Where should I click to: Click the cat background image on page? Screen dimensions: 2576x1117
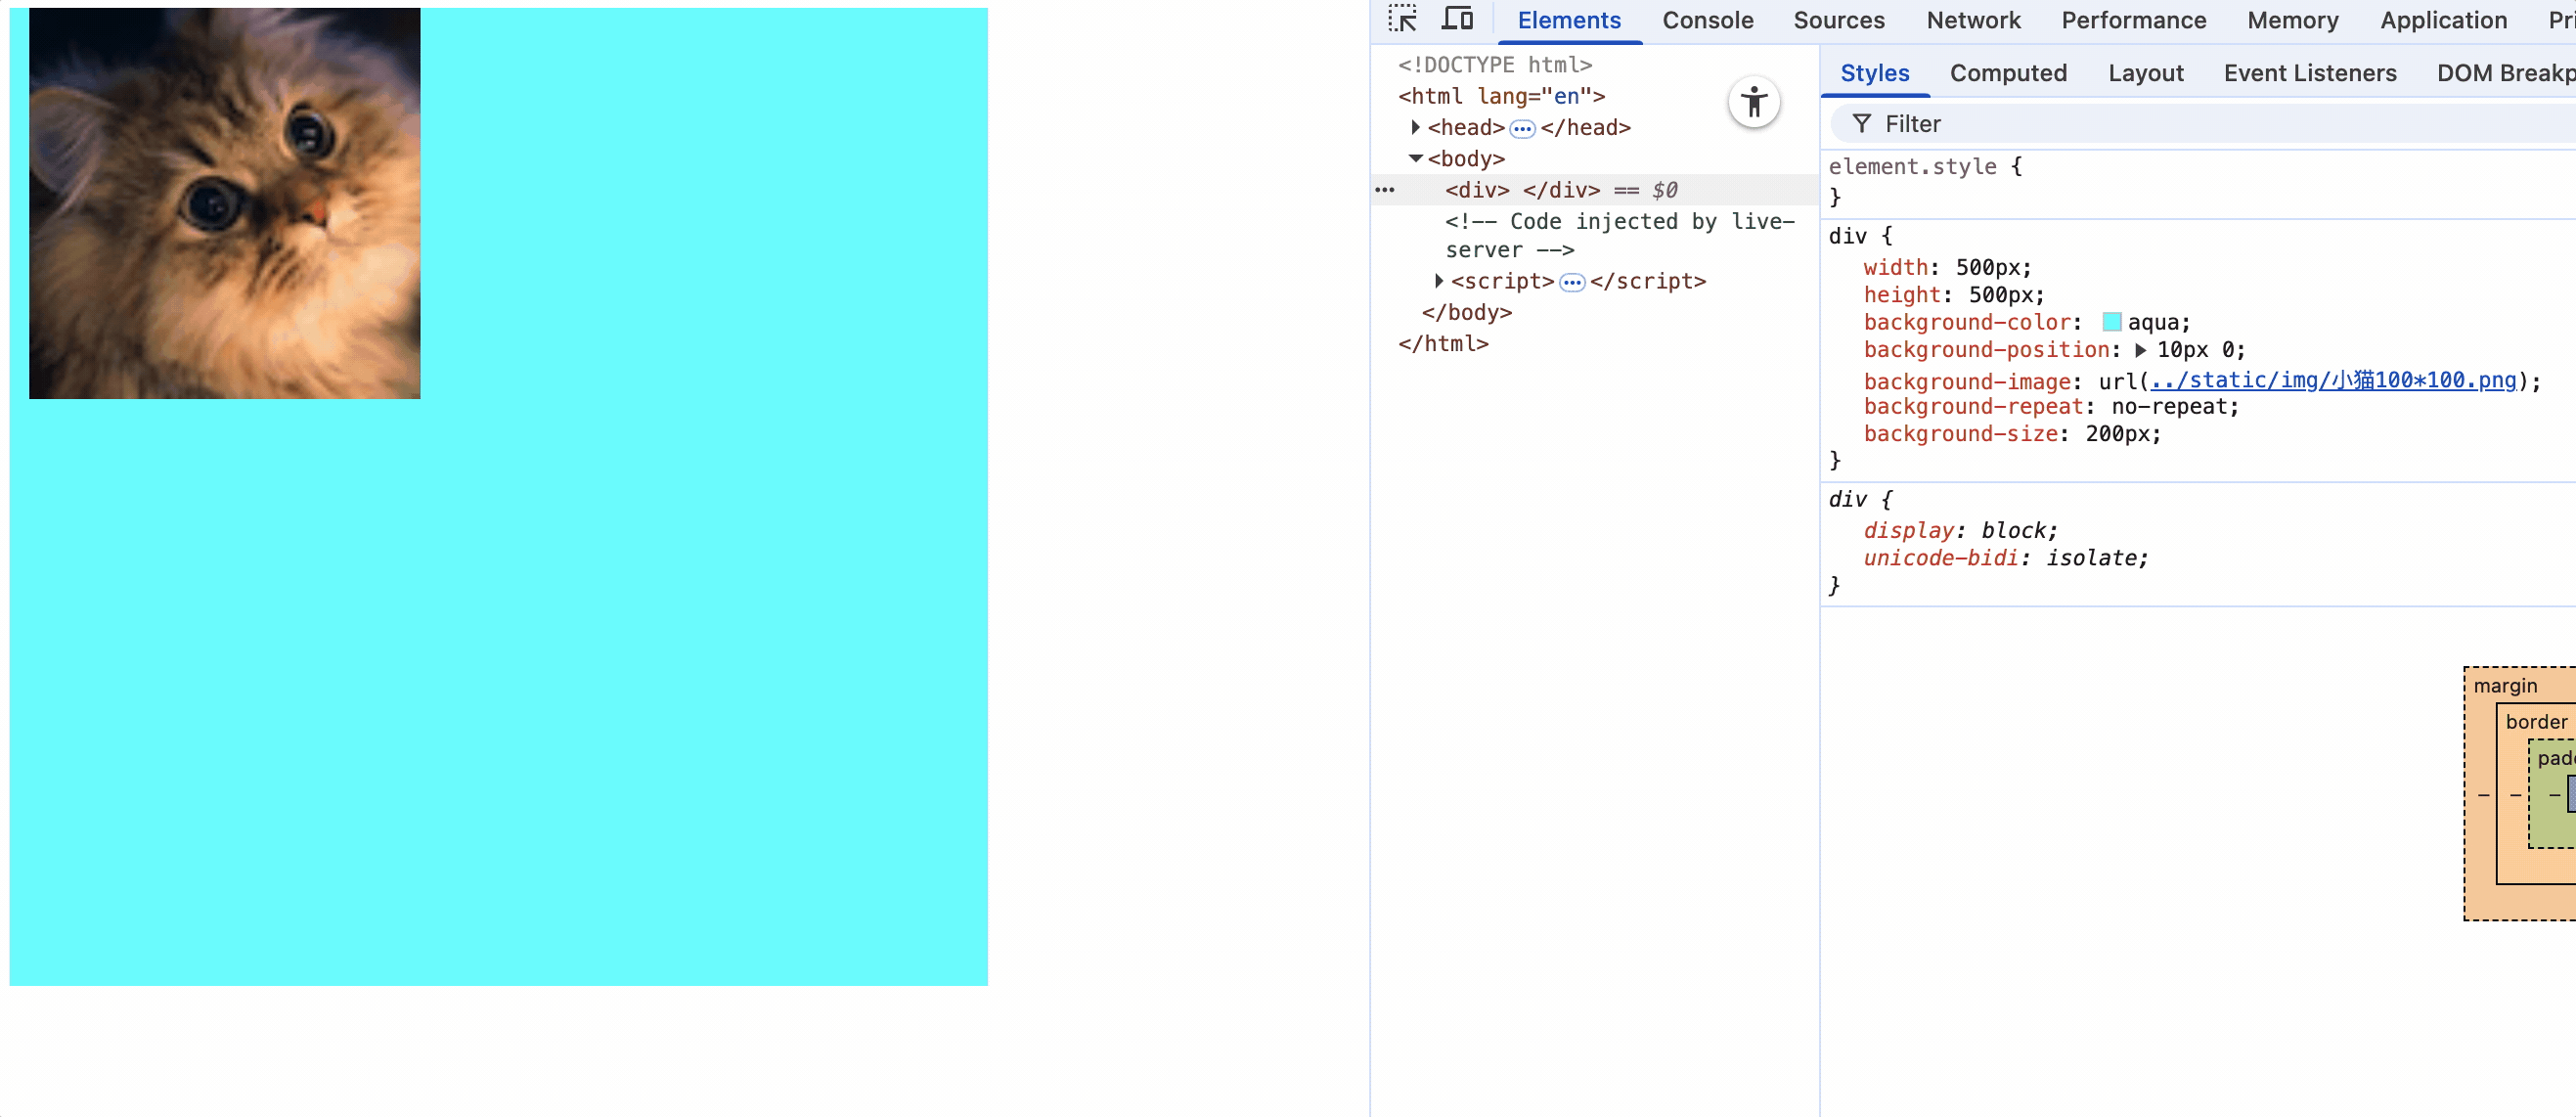[225, 203]
